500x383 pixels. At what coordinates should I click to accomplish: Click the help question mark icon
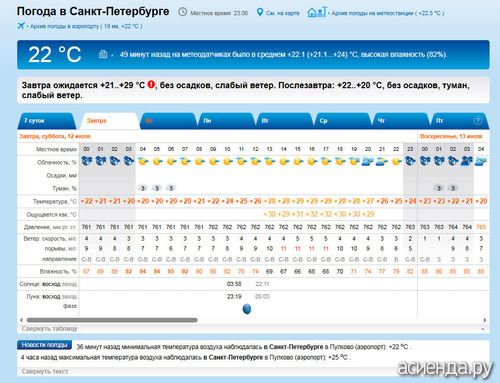(478, 120)
